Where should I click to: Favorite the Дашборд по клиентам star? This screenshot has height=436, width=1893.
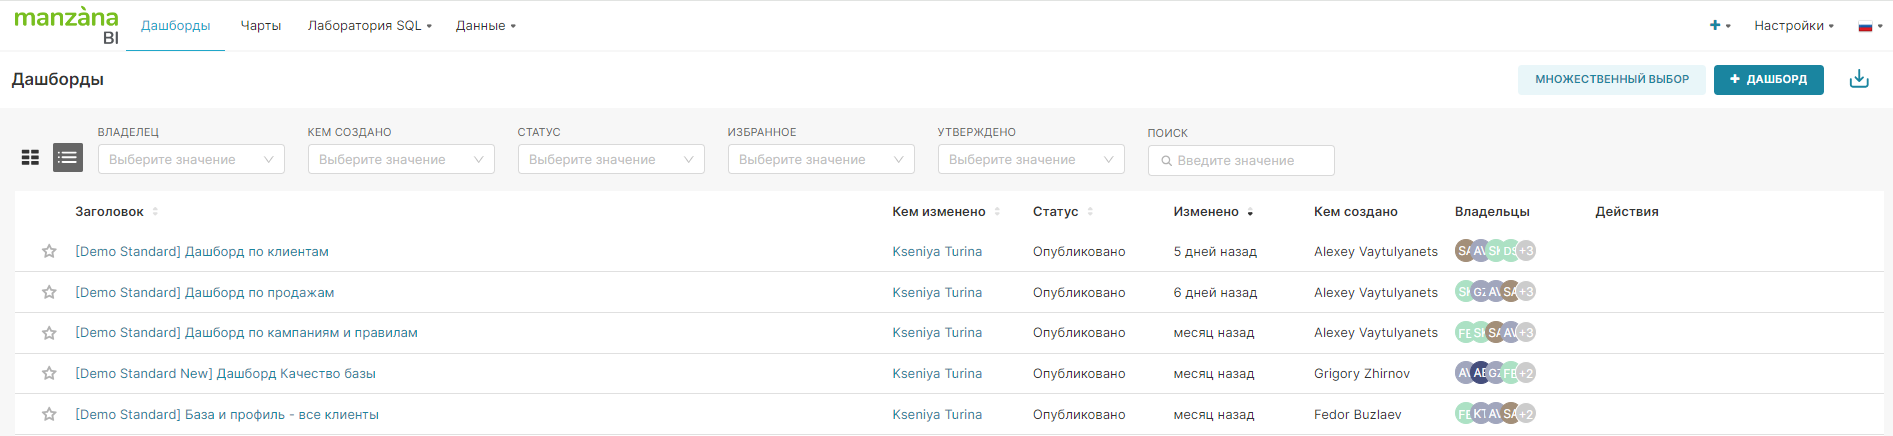coord(49,252)
